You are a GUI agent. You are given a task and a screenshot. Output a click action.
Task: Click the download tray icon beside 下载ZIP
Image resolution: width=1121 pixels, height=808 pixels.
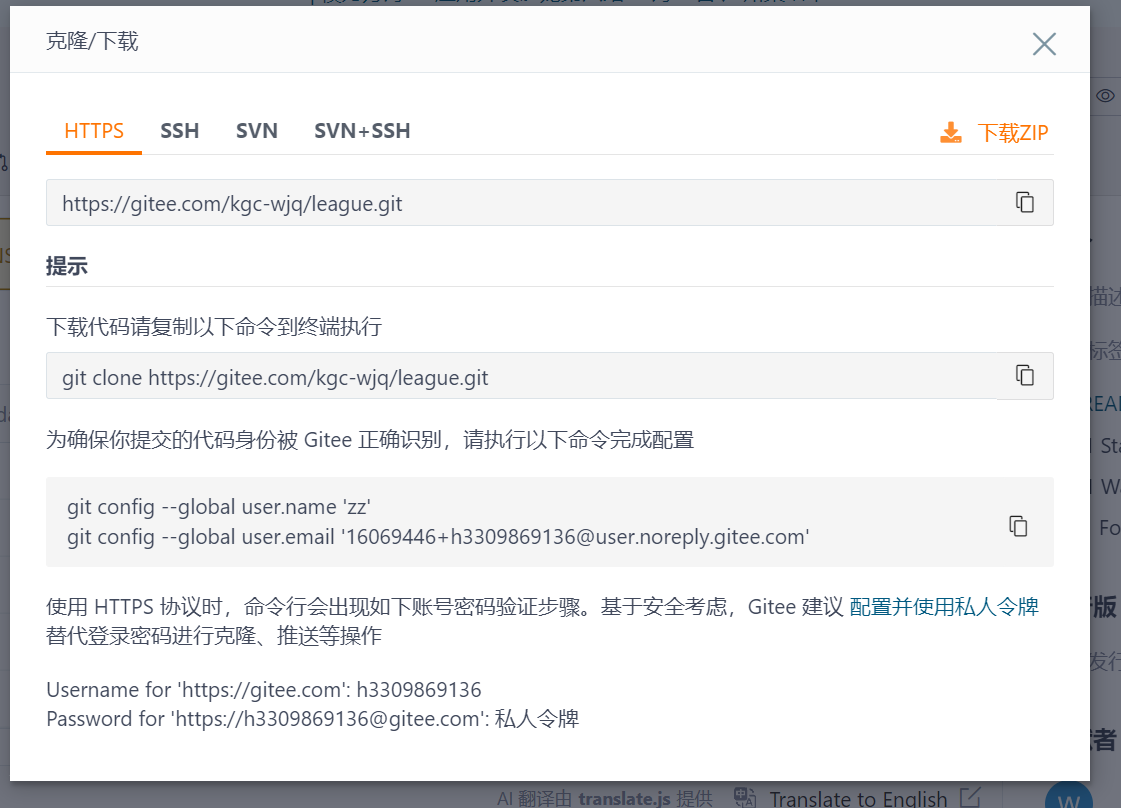(951, 132)
